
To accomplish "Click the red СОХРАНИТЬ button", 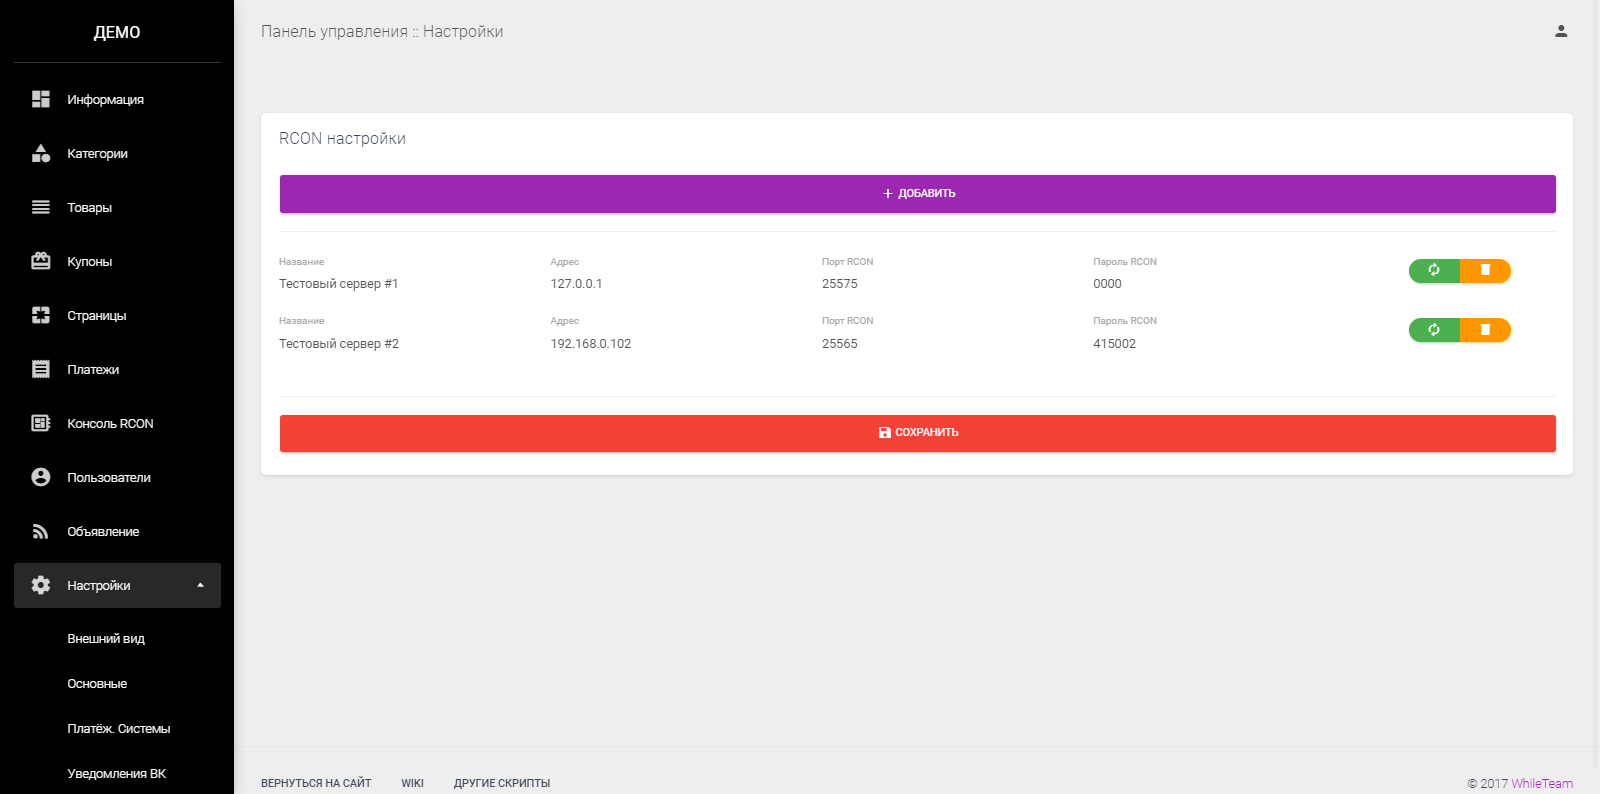I will [918, 433].
